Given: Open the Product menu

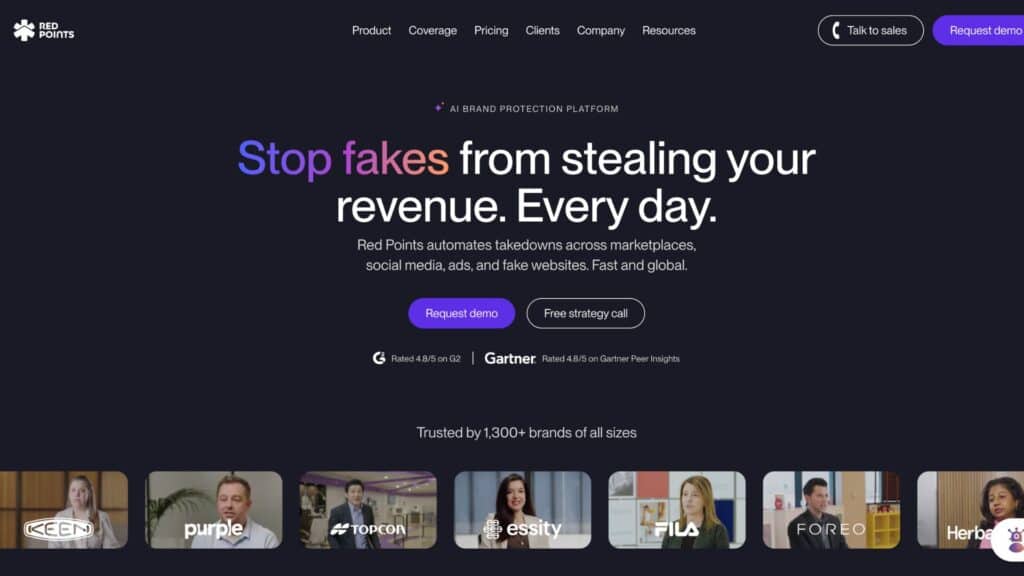Looking at the screenshot, I should (371, 31).
